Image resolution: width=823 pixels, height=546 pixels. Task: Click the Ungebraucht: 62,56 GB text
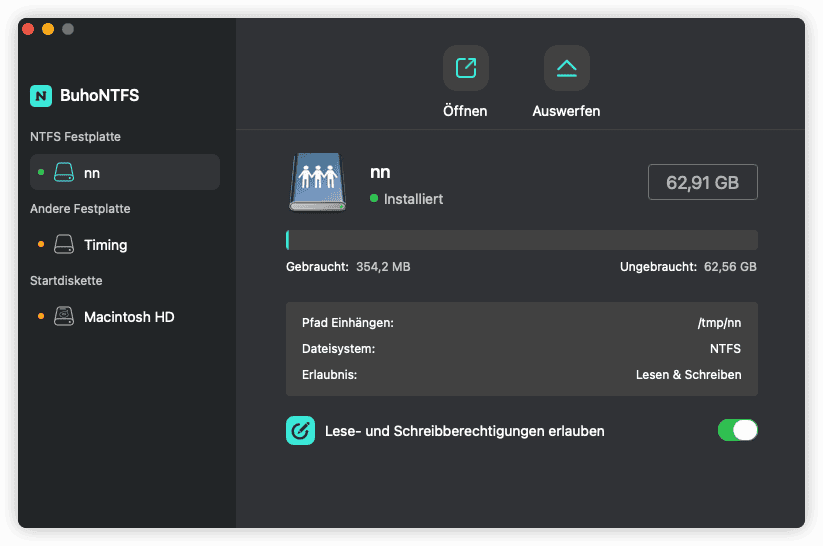click(x=689, y=267)
